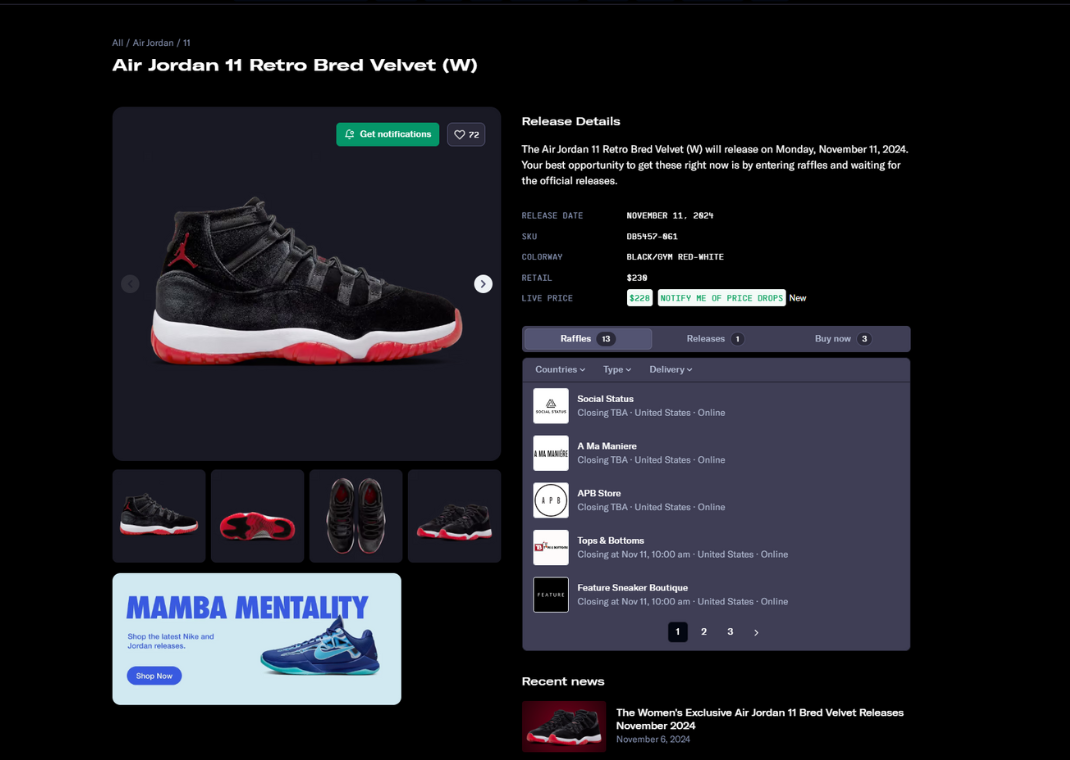Go to previous shoe image arrow
This screenshot has height=760, width=1070.
[x=130, y=284]
